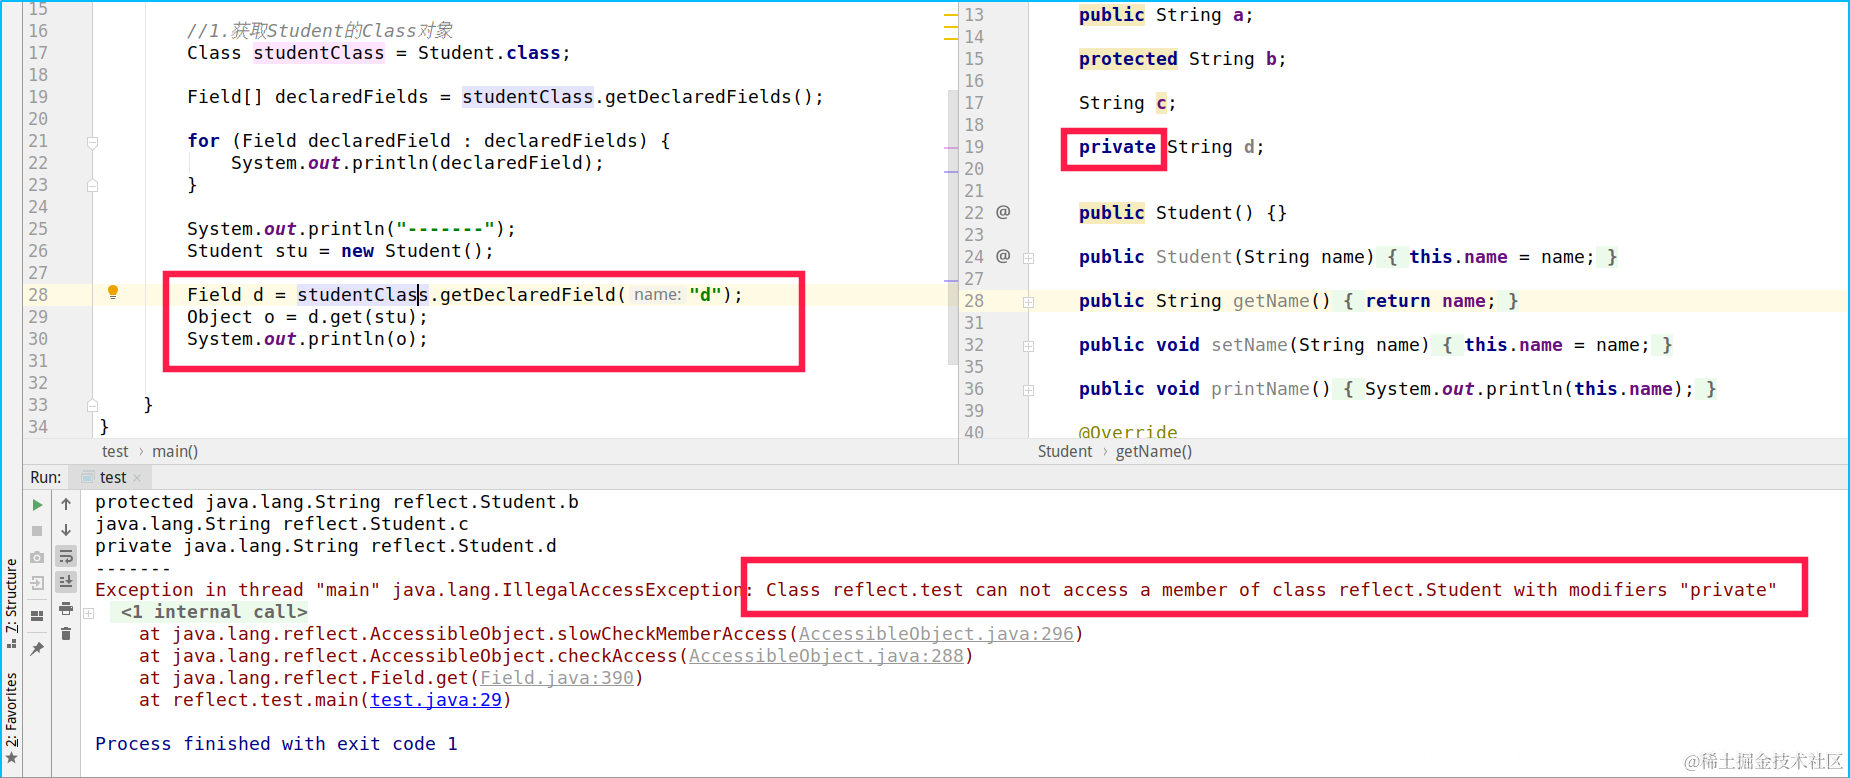
Task: Click the IllegalAccessException text in console
Action: tap(567, 590)
